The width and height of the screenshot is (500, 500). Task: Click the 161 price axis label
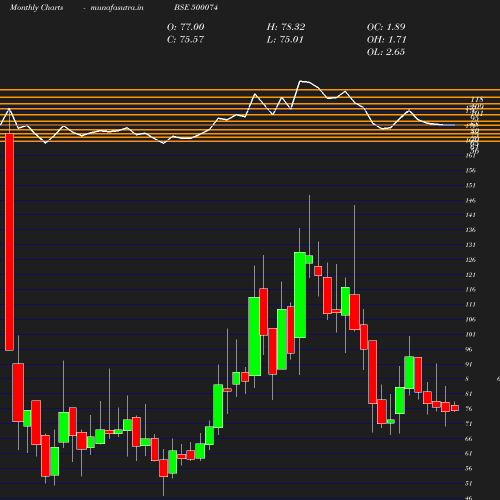470,155
